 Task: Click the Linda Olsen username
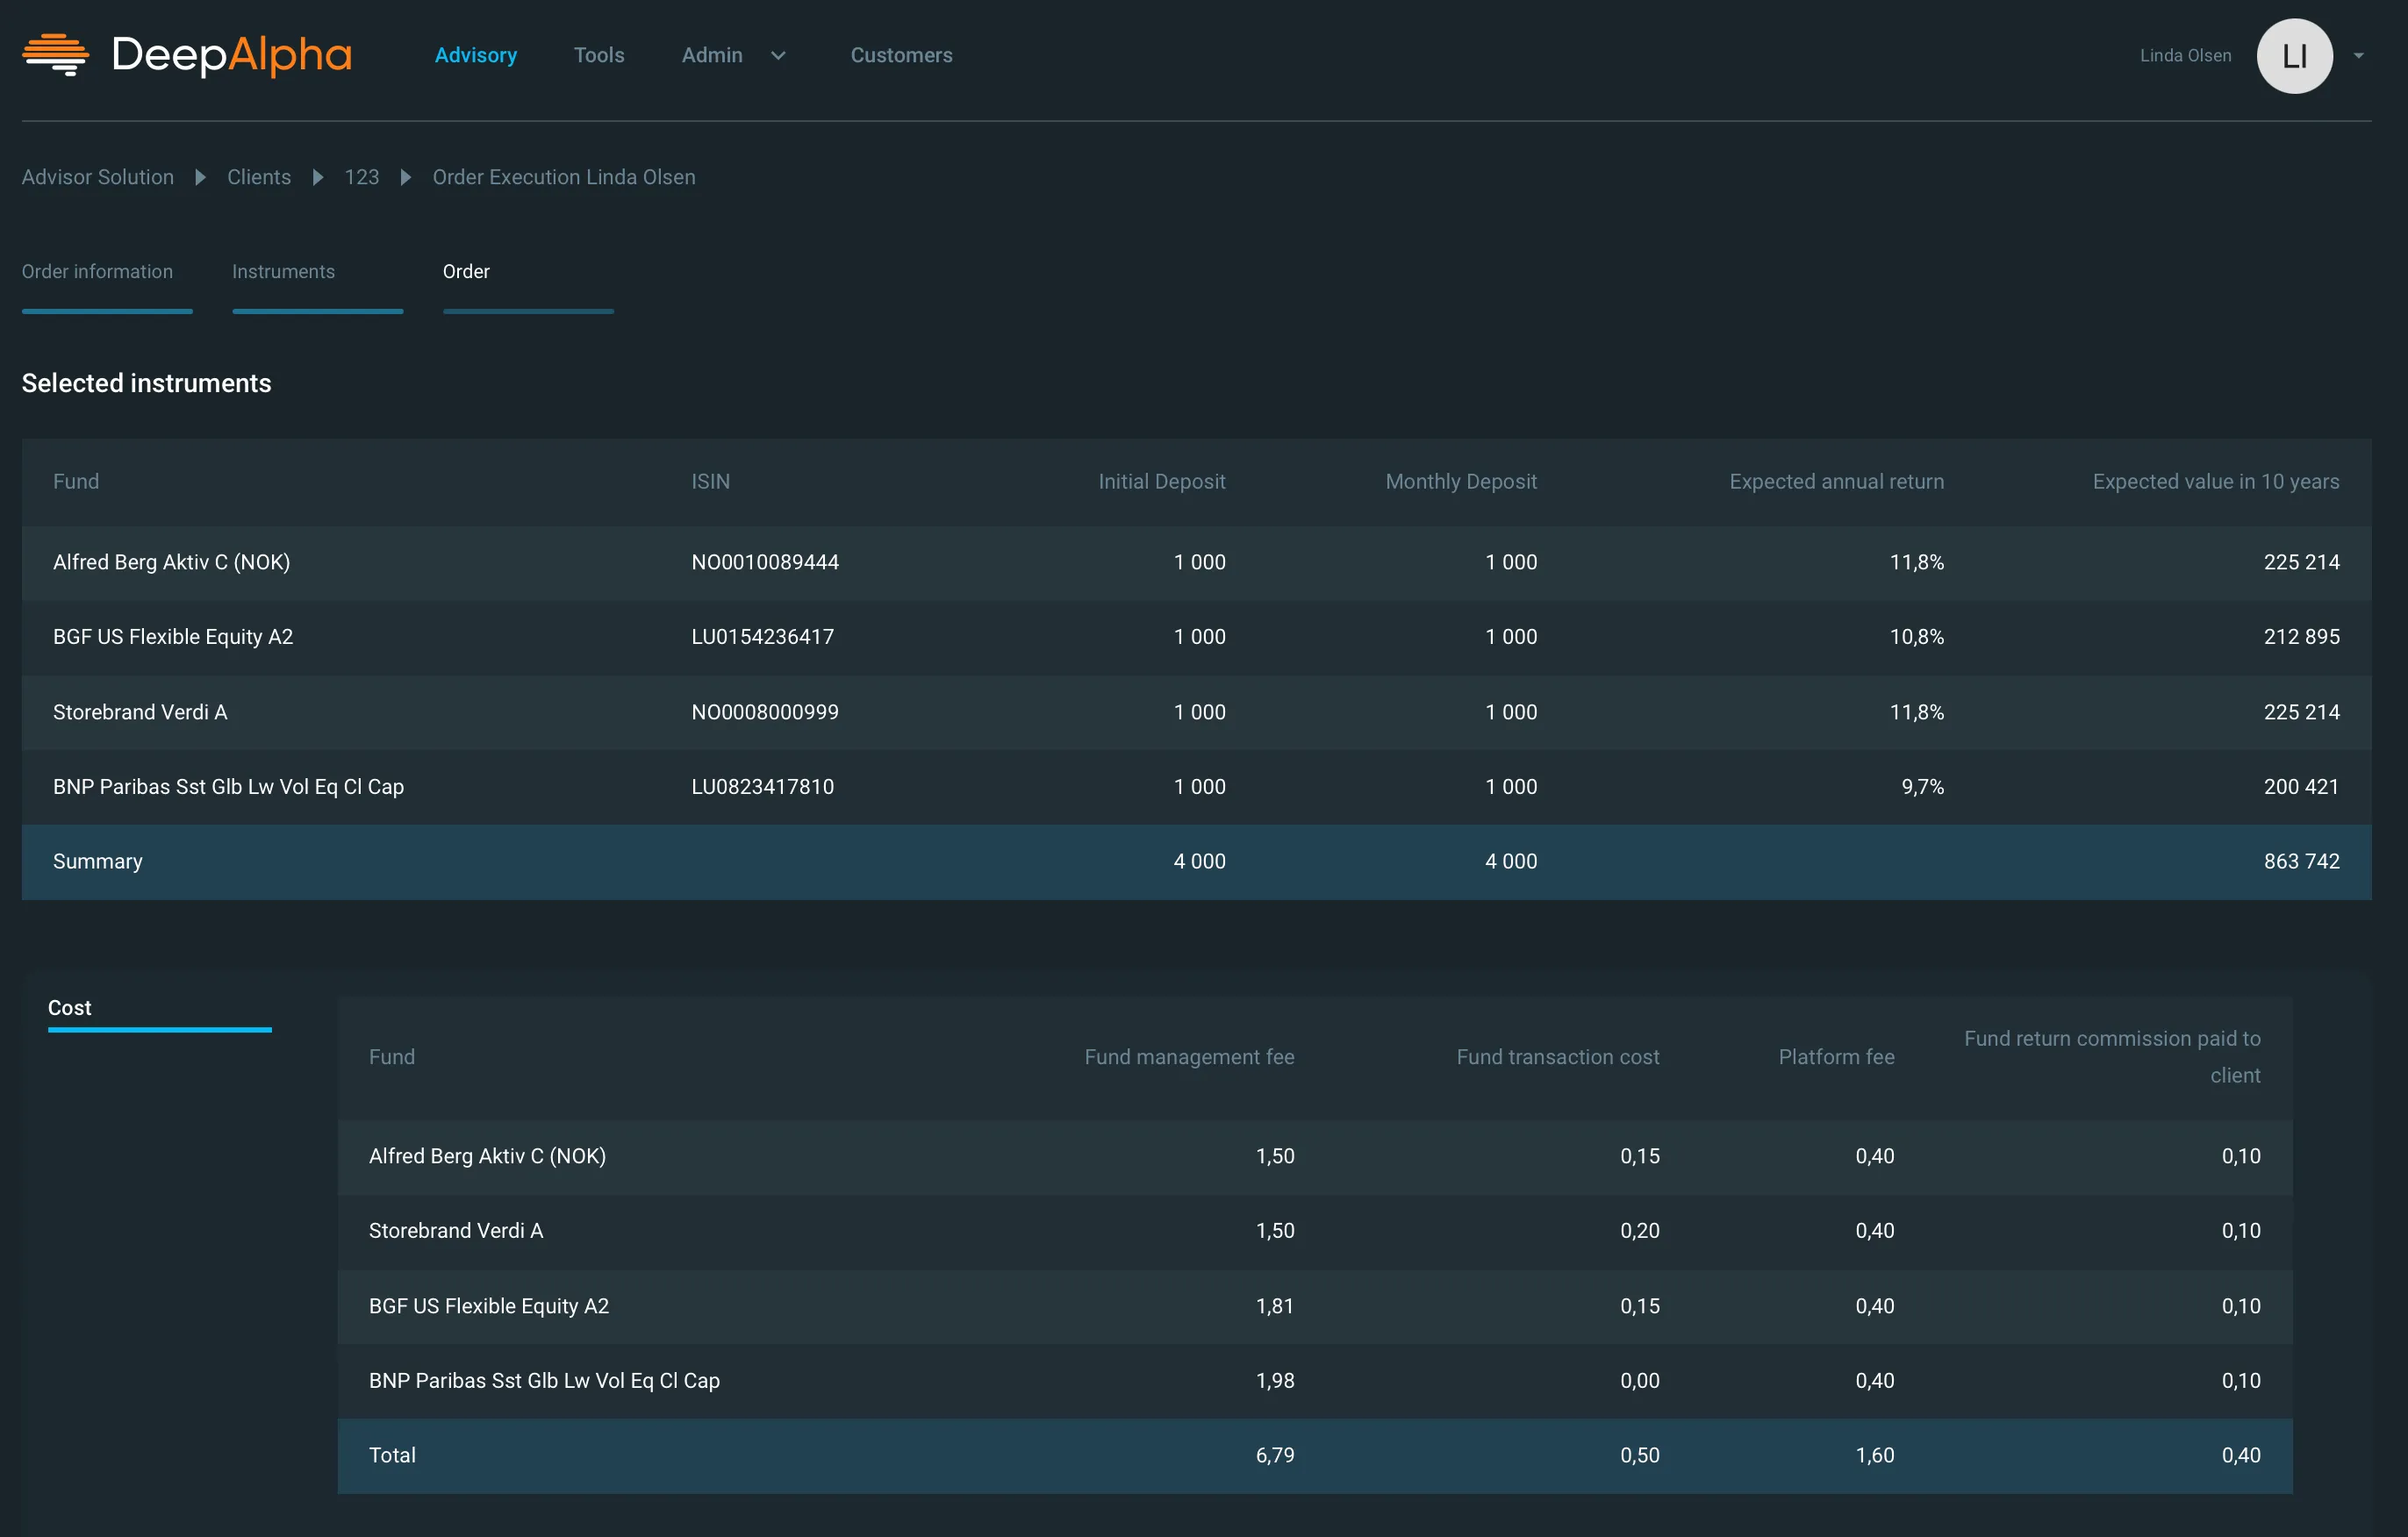2185,56
